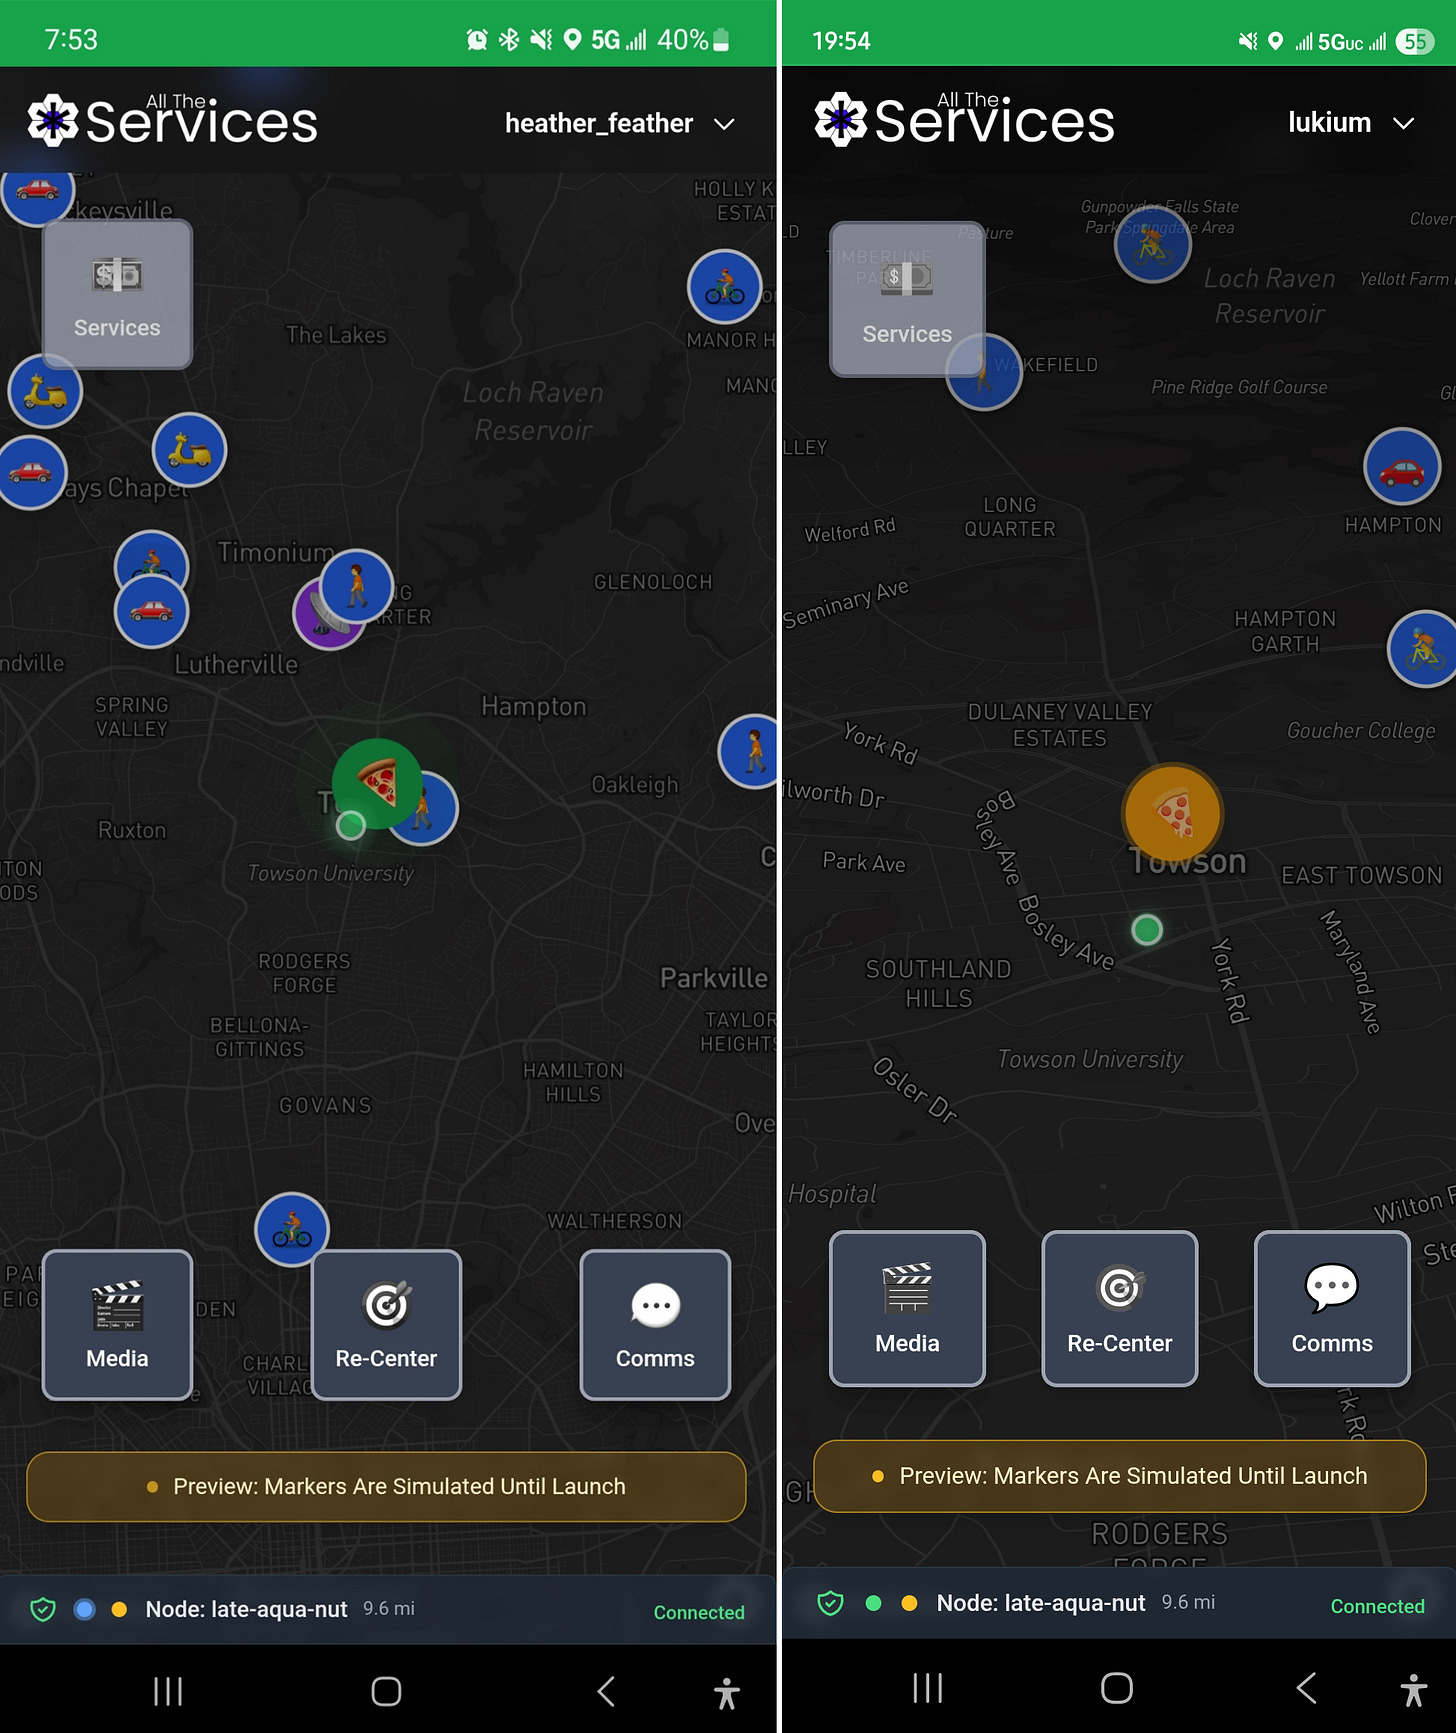Click All The Services logo on lukium screen
This screenshot has width=1456, height=1733.
pyautogui.click(x=964, y=119)
